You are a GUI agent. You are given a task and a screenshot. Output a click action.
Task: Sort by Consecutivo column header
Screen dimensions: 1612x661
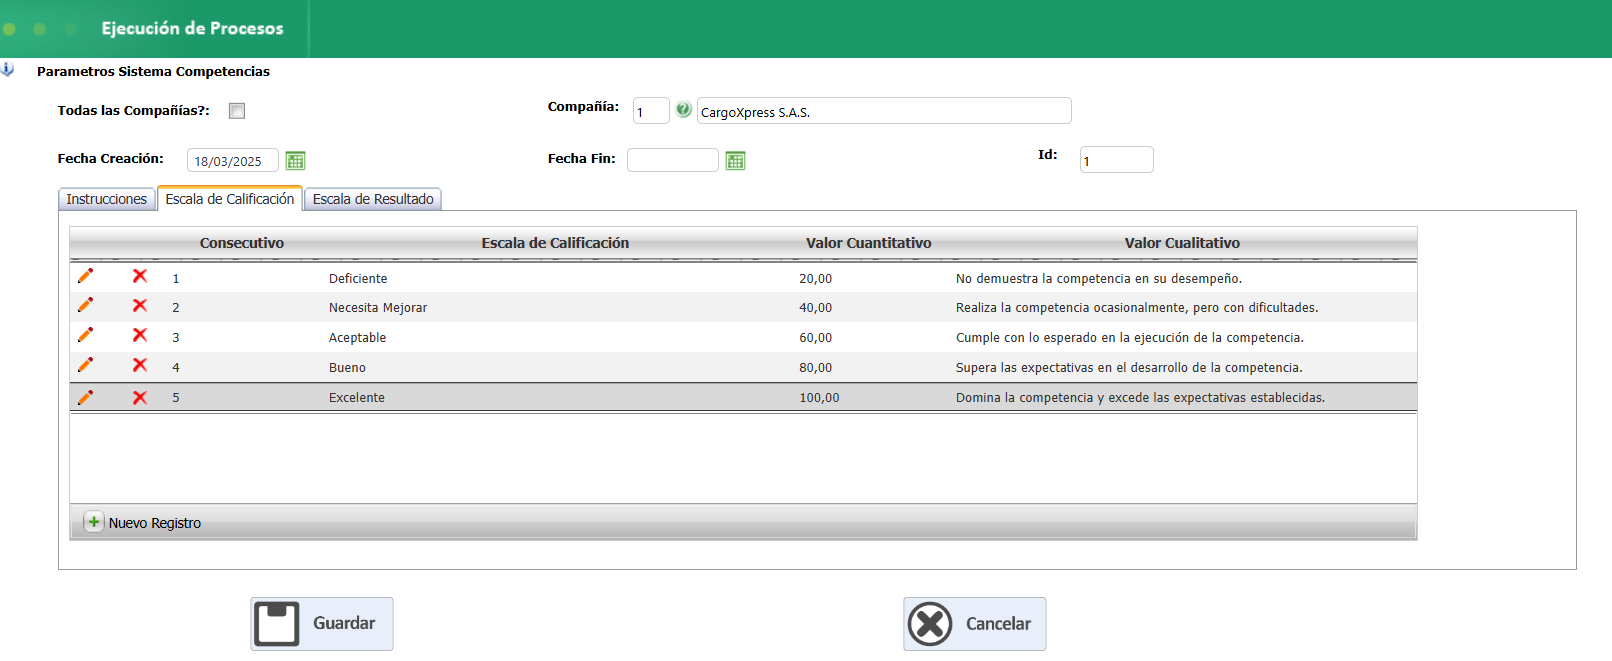click(x=242, y=243)
